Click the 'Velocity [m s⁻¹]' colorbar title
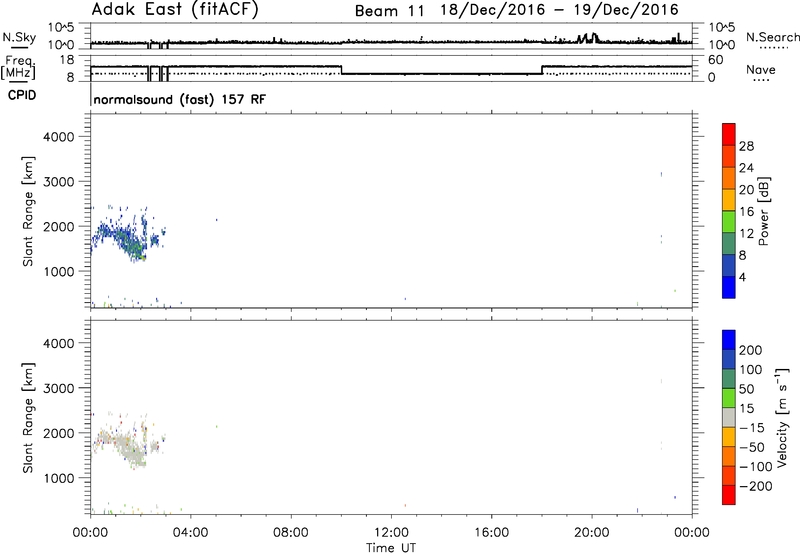 point(782,417)
